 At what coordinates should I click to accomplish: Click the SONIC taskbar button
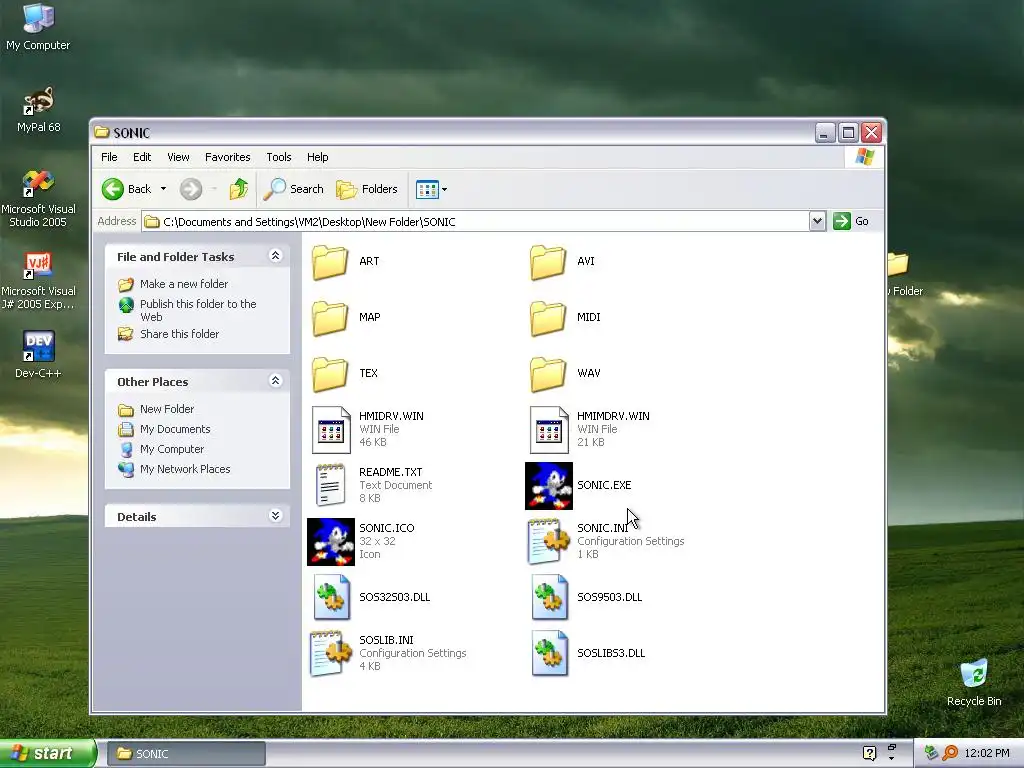tap(186, 754)
